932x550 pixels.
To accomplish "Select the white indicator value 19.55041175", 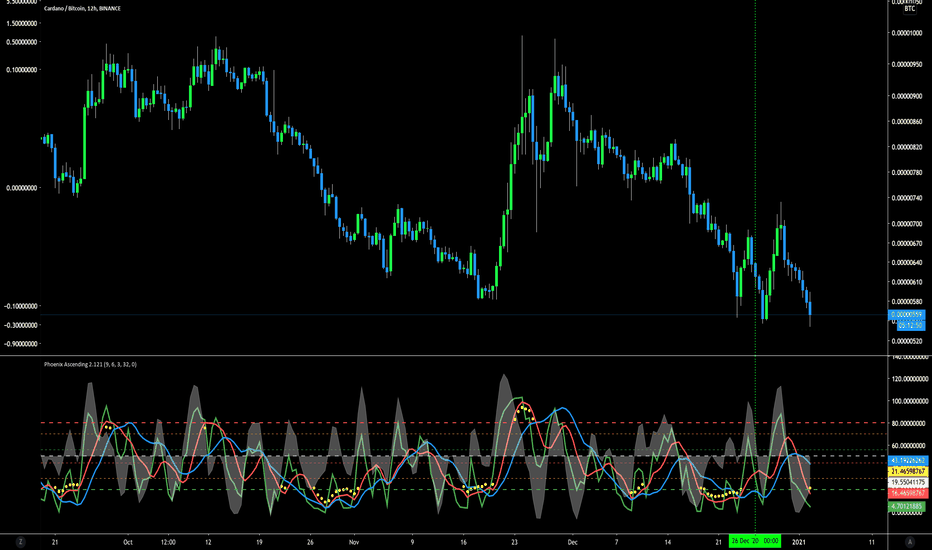I will click(908, 482).
